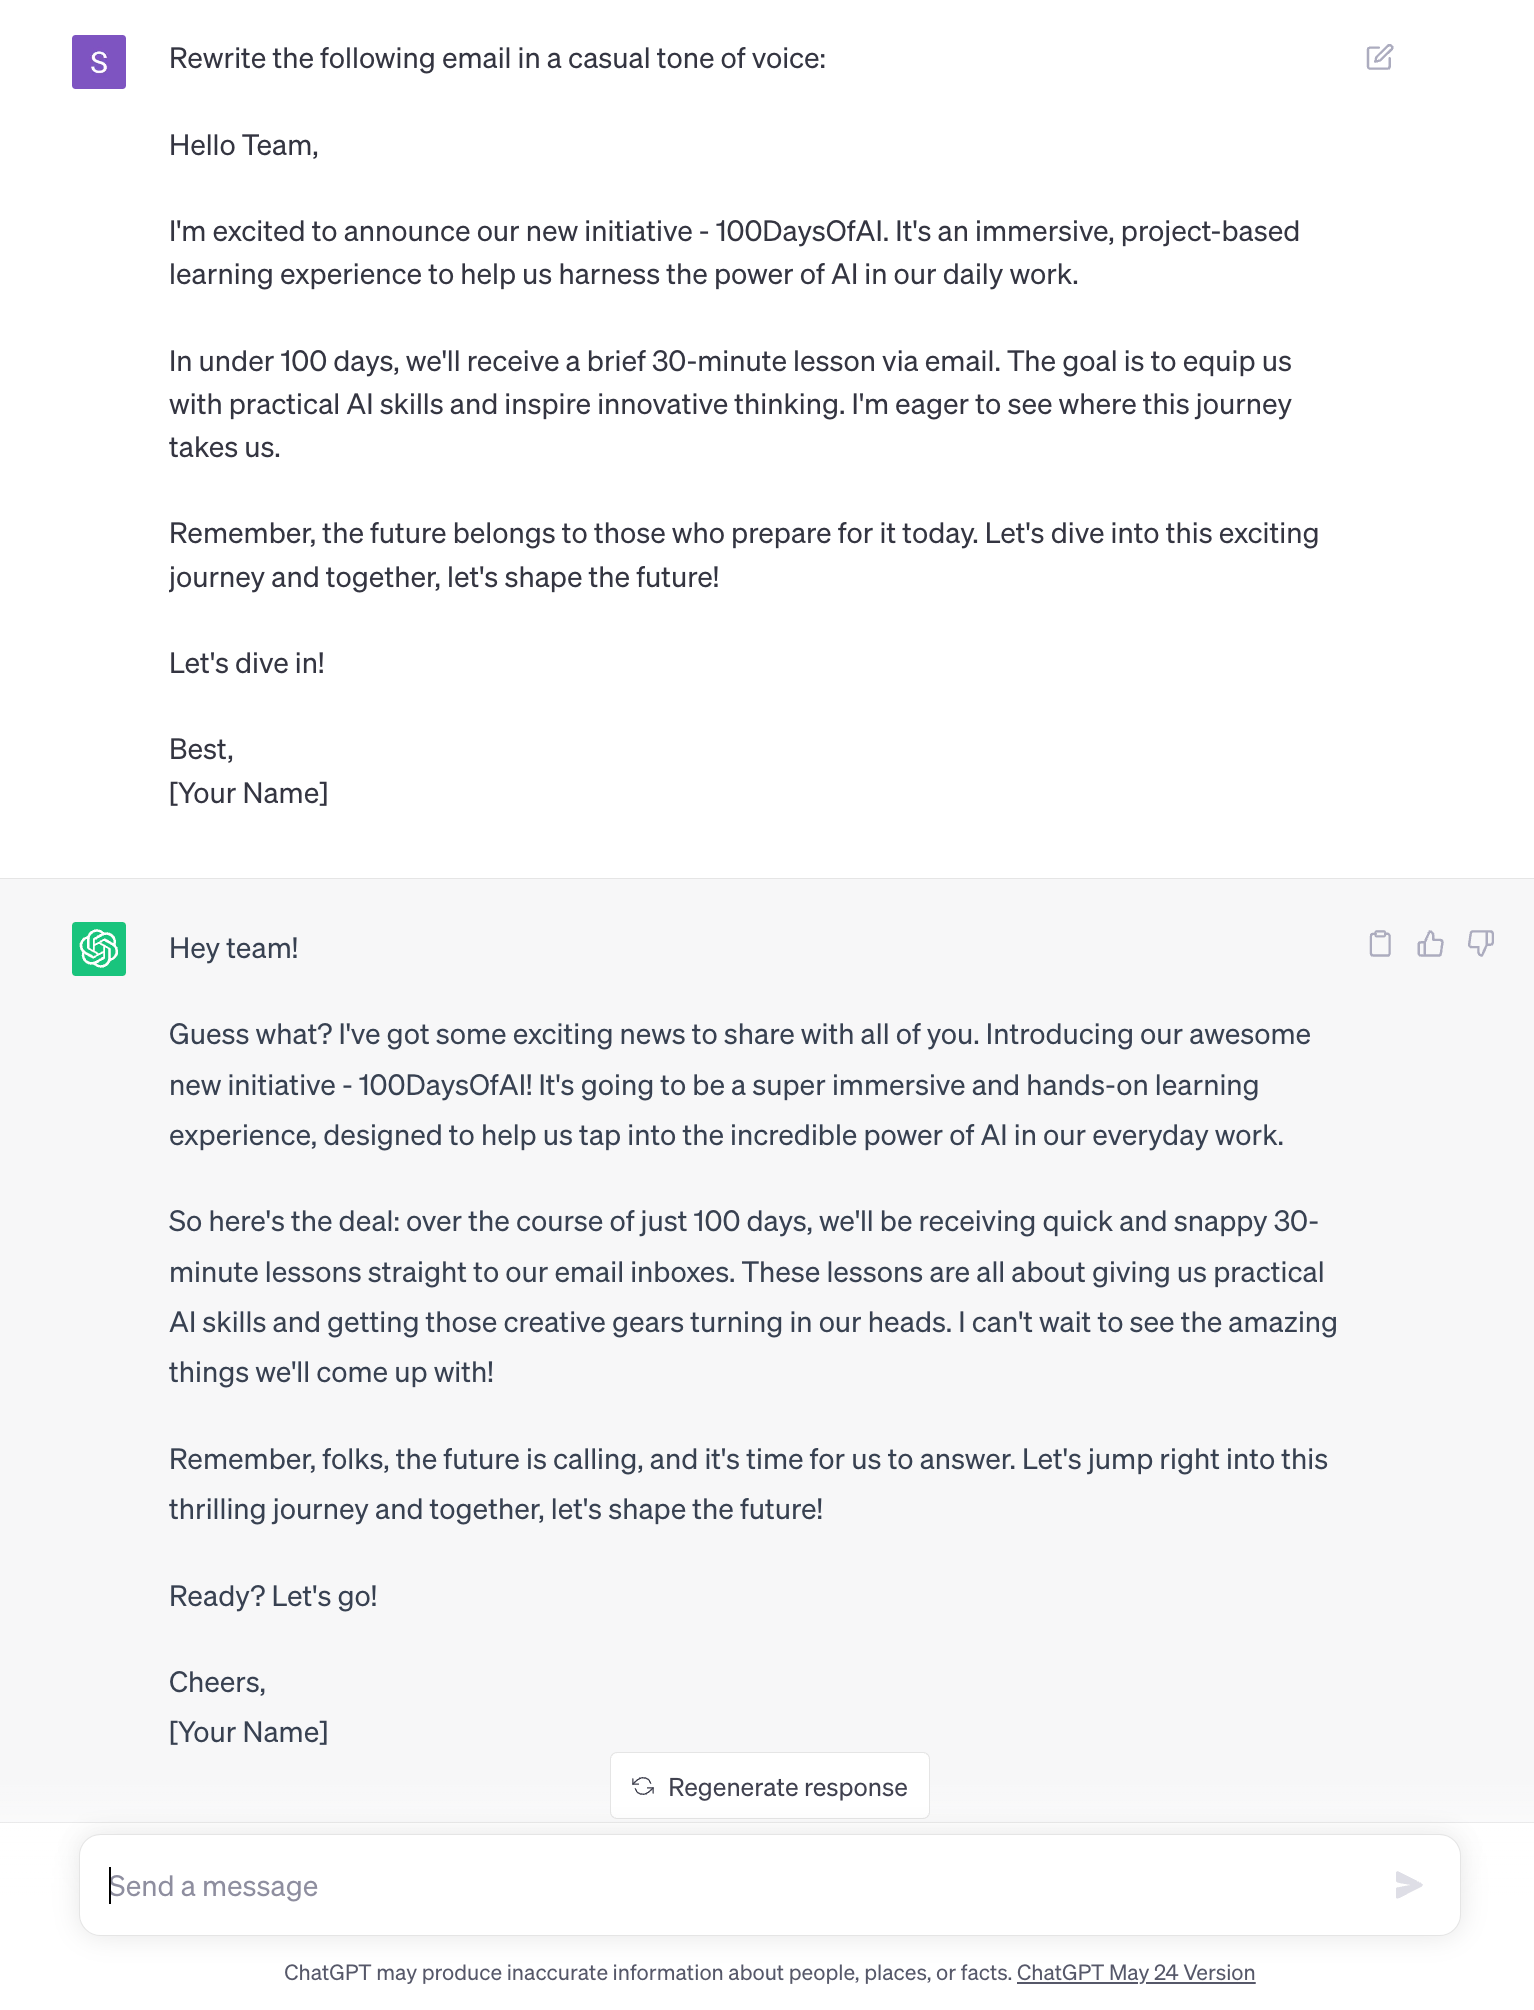
Task: Click the edit message pencil icon
Action: [1379, 57]
